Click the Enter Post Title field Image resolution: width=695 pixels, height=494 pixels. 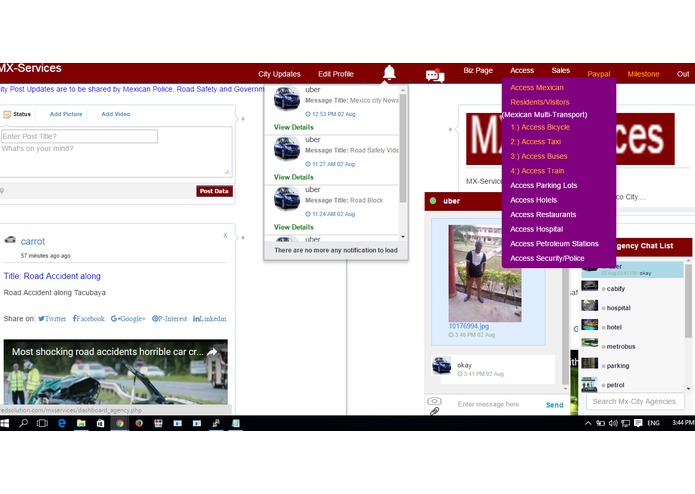click(x=79, y=136)
